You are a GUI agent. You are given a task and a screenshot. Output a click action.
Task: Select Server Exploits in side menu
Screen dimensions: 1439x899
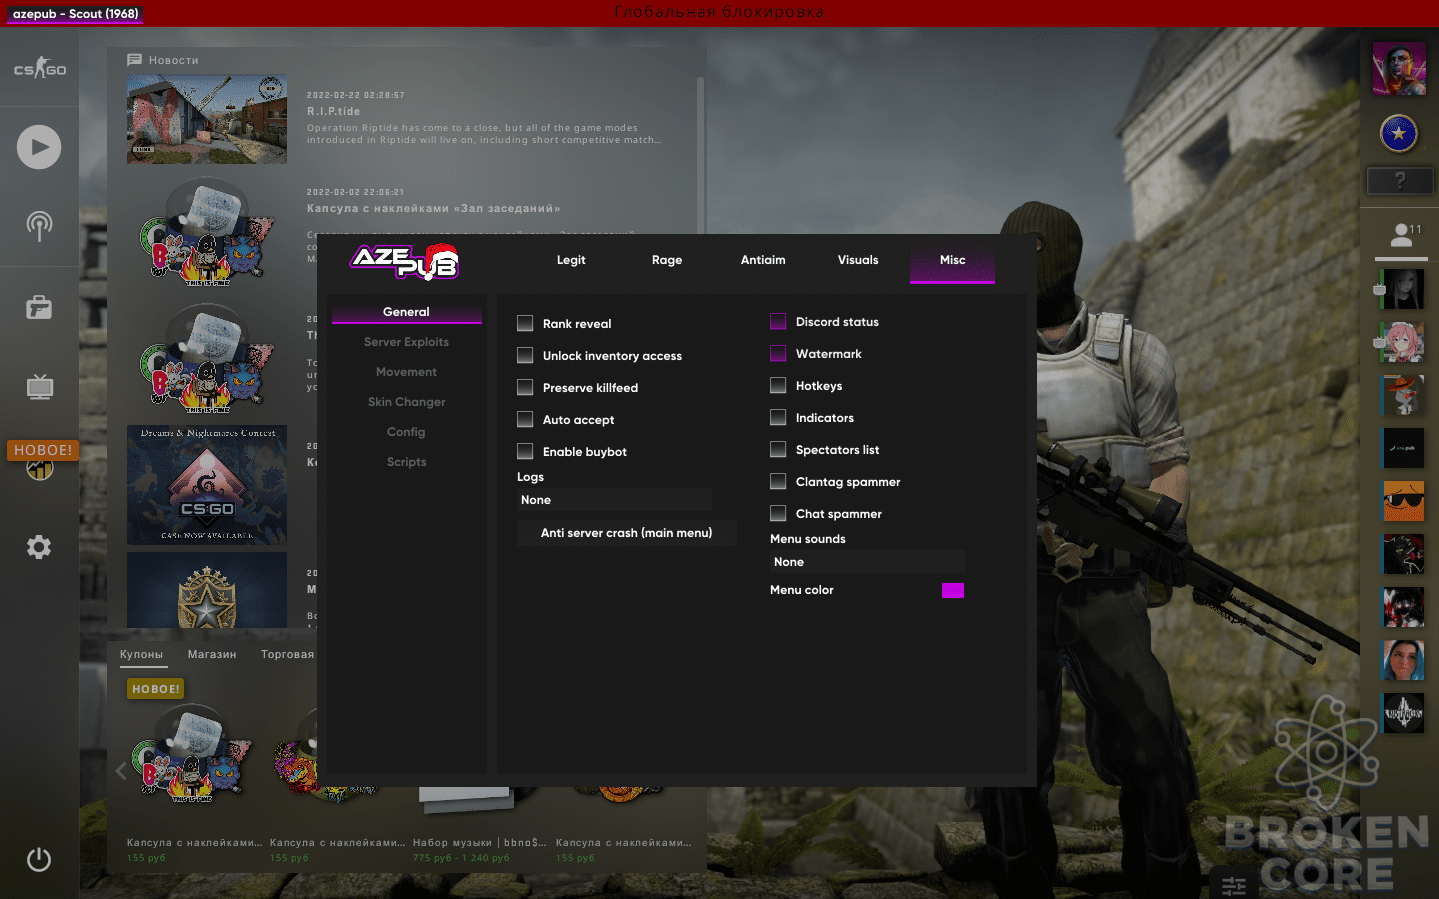point(406,342)
